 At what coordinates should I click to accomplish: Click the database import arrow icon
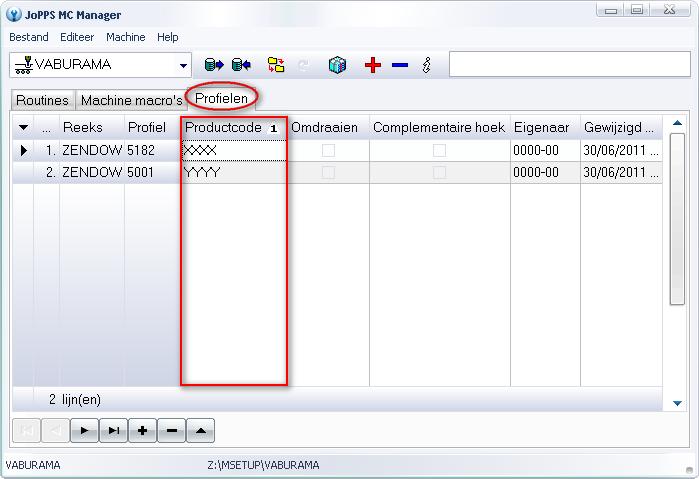pyautogui.click(x=241, y=65)
